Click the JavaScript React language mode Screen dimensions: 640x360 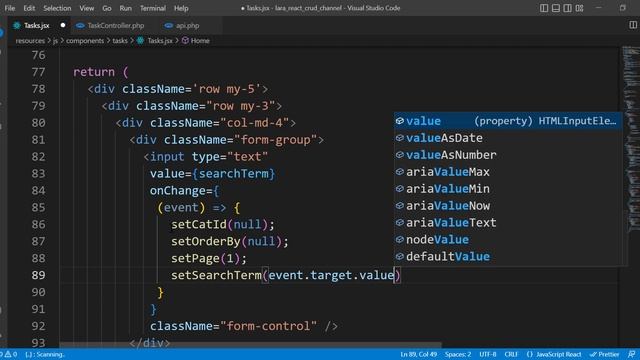pyautogui.click(x=554, y=354)
